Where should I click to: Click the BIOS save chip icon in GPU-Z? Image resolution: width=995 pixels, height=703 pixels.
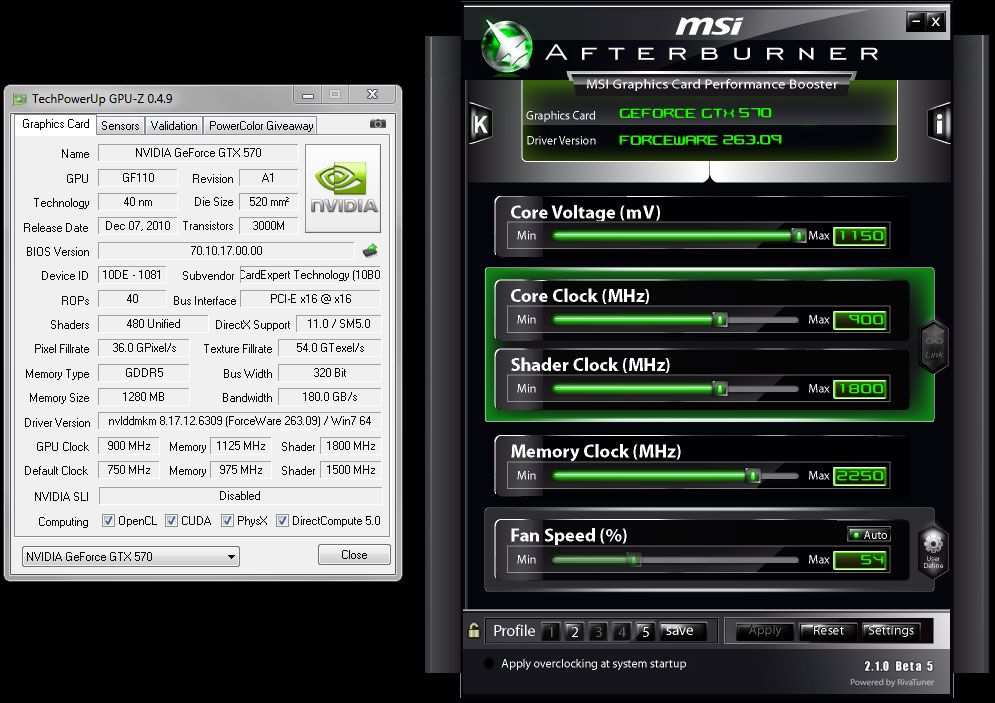(370, 251)
